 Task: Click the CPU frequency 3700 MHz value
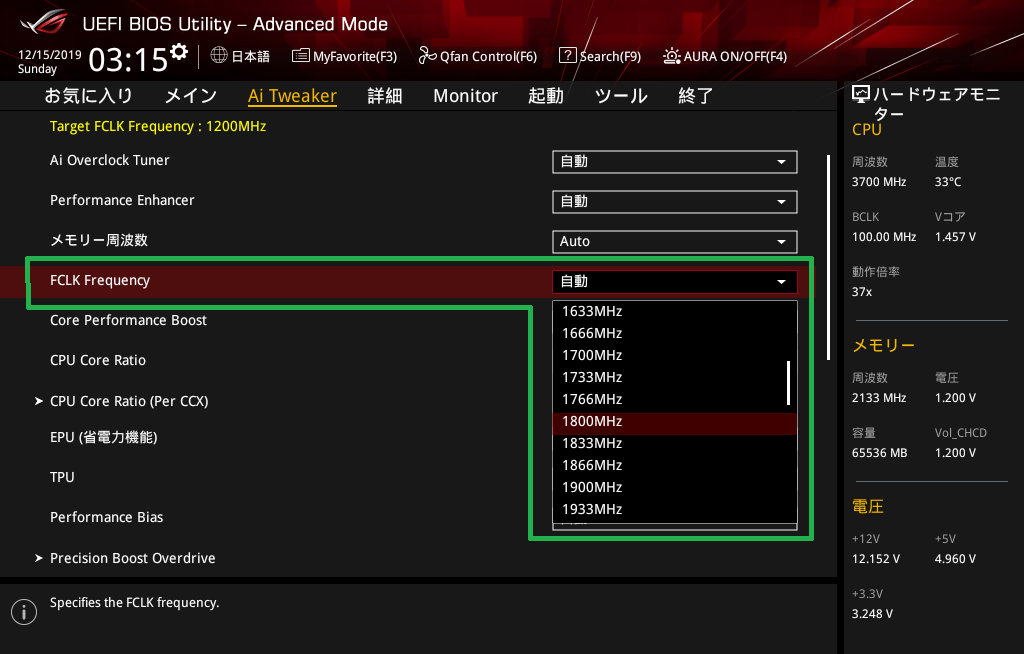pos(878,182)
